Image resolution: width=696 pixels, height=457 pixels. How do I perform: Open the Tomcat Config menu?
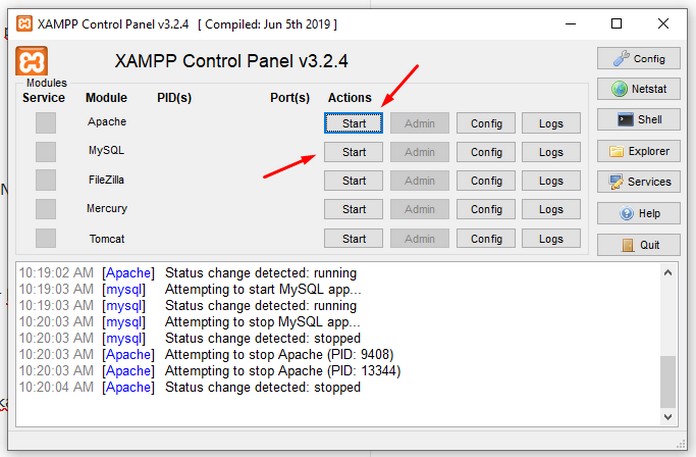(x=486, y=238)
